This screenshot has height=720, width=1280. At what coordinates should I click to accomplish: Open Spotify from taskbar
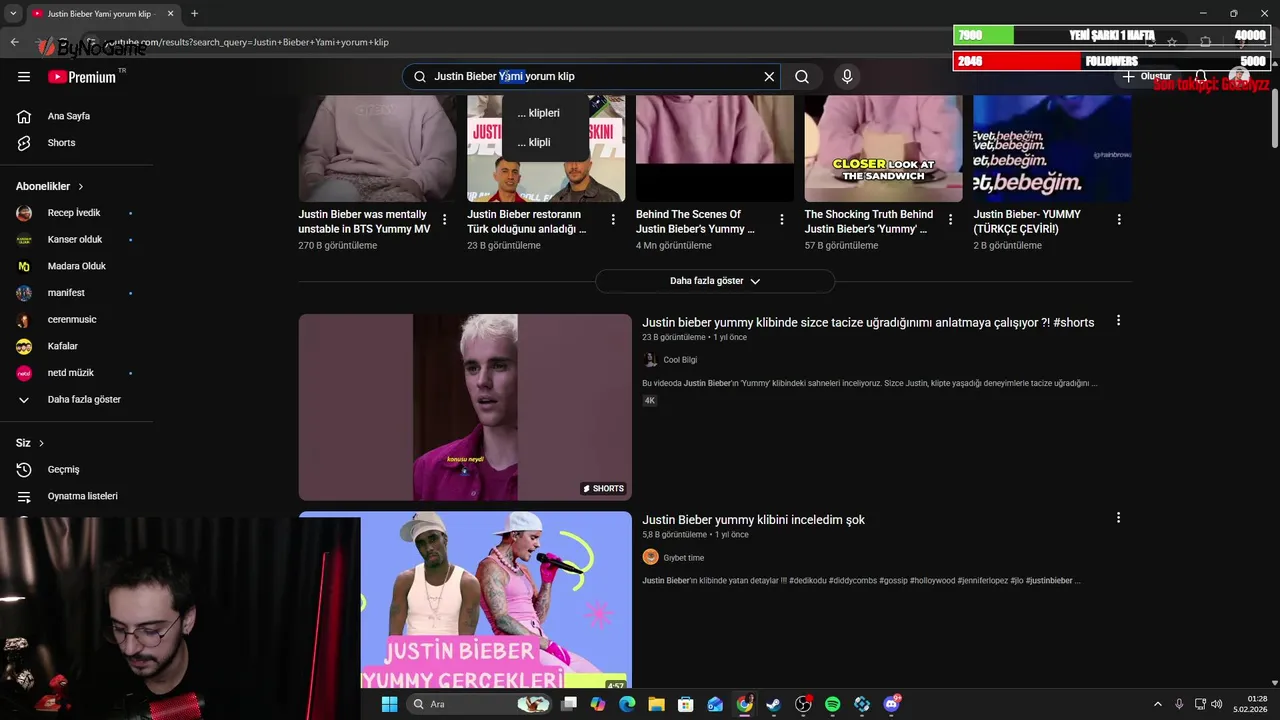[832, 704]
